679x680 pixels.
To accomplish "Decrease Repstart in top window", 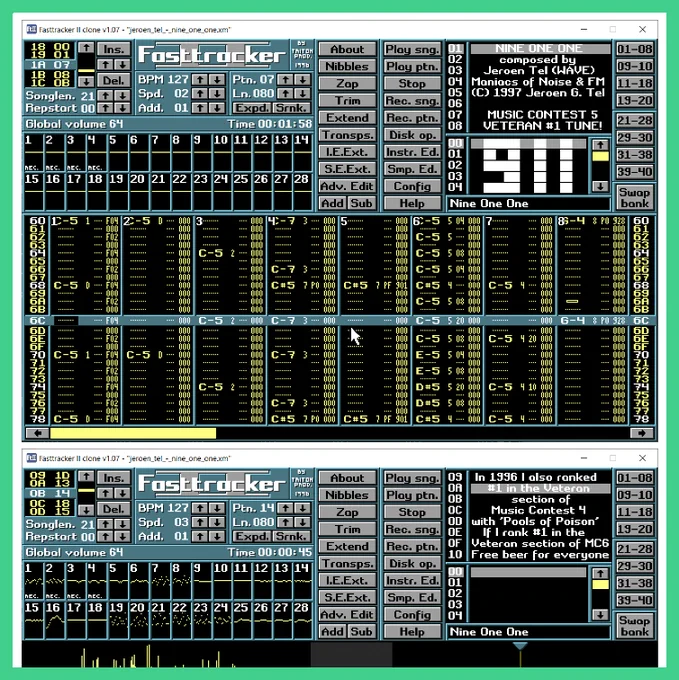I will pyautogui.click(x=123, y=108).
